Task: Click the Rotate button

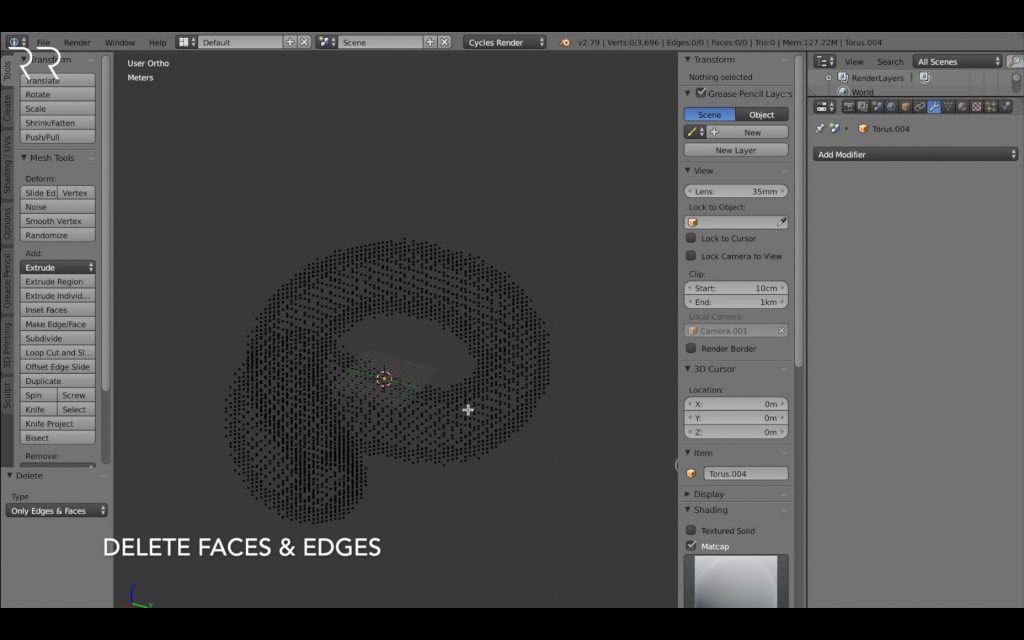Action: click(x=57, y=95)
